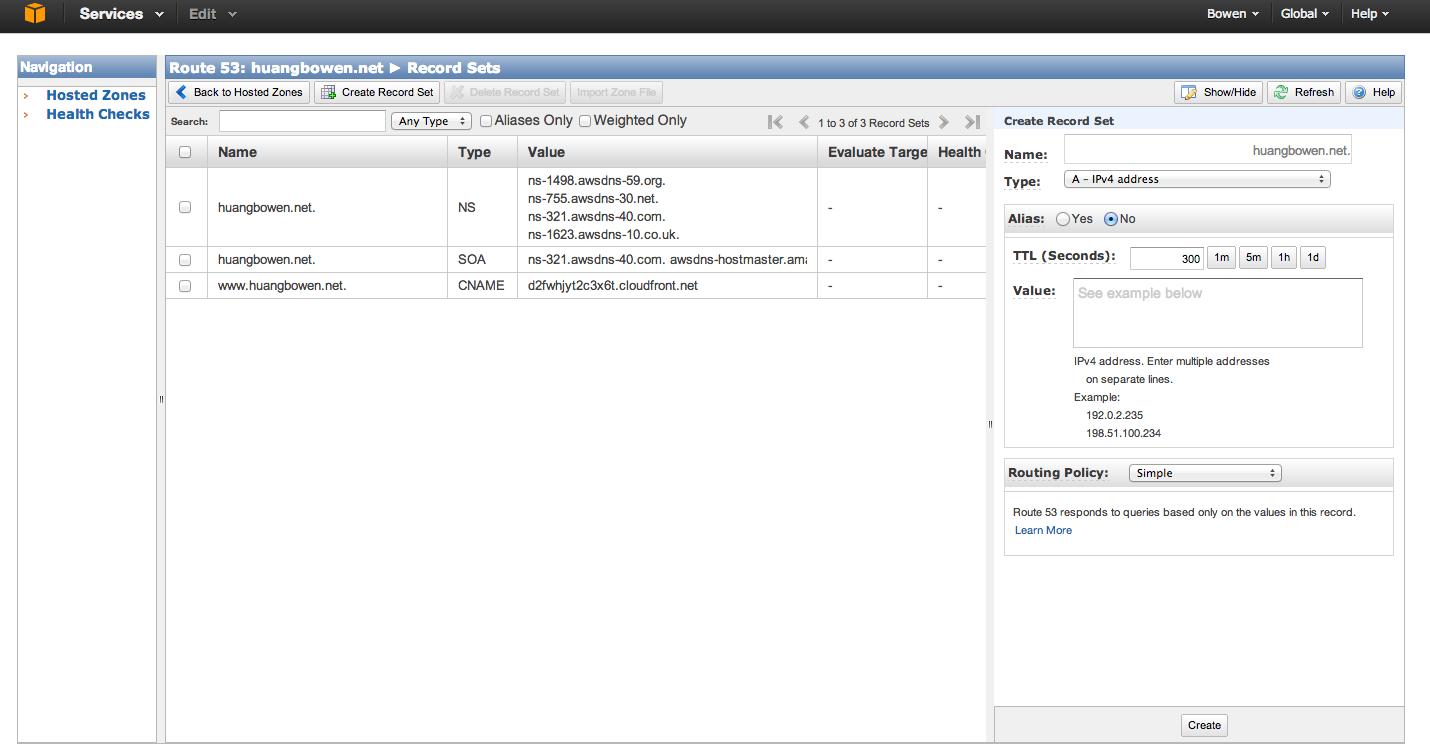Refresh the record sets list
This screenshot has width=1430, height=750.
(x=1304, y=92)
